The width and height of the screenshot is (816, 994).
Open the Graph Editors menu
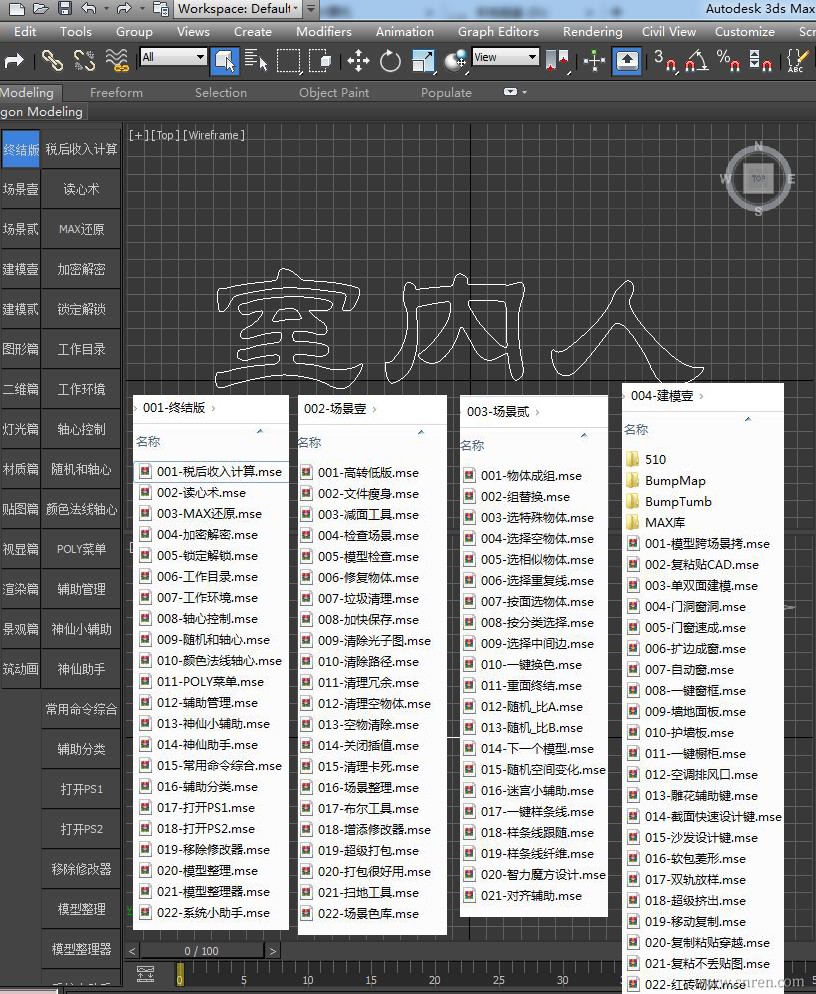tap(498, 32)
